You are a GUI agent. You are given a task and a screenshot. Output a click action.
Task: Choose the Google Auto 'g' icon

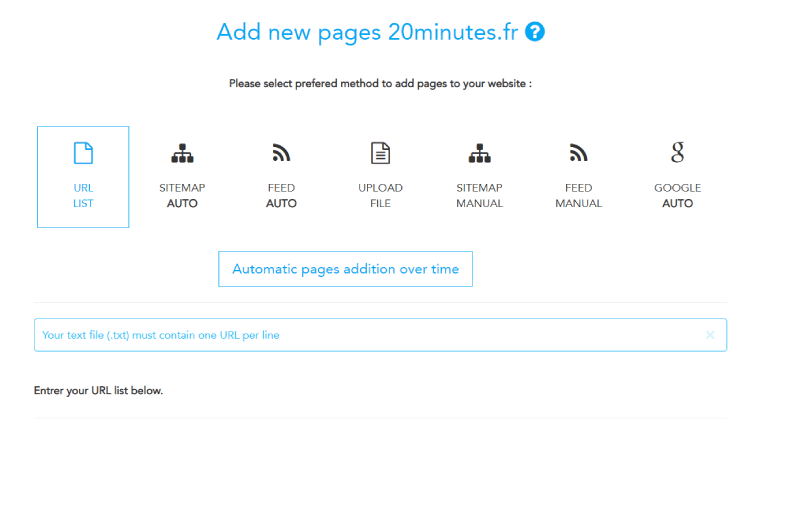(x=678, y=152)
